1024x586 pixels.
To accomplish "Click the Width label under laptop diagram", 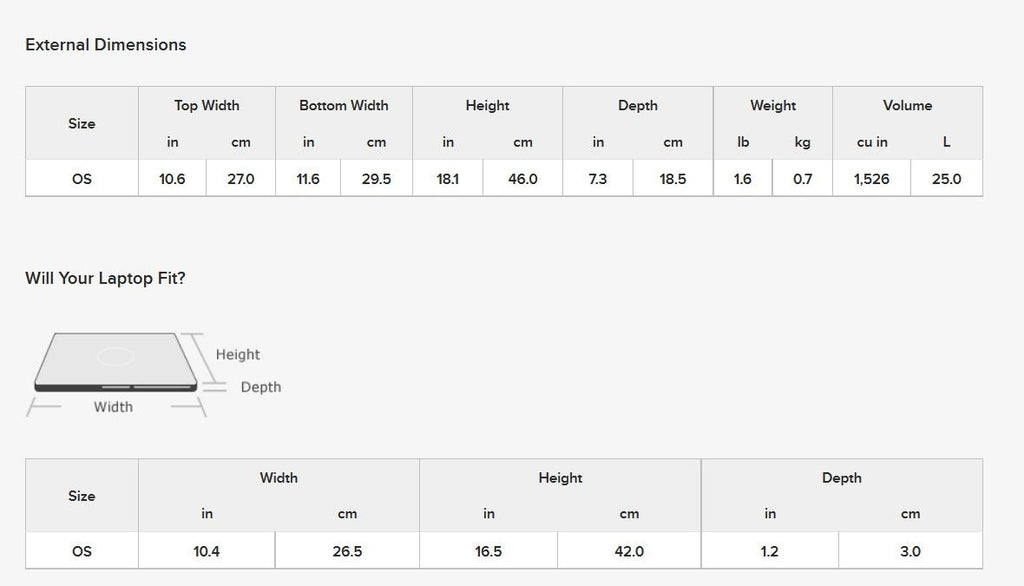I will pyautogui.click(x=113, y=407).
